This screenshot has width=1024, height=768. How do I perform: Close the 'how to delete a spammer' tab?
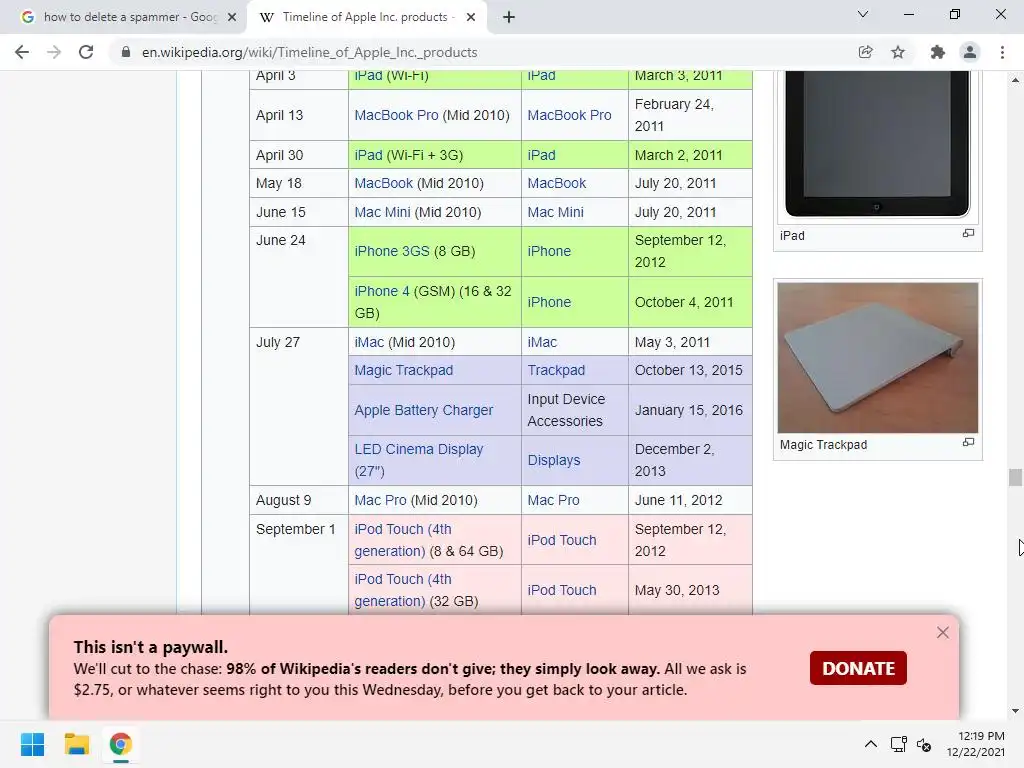coord(232,17)
